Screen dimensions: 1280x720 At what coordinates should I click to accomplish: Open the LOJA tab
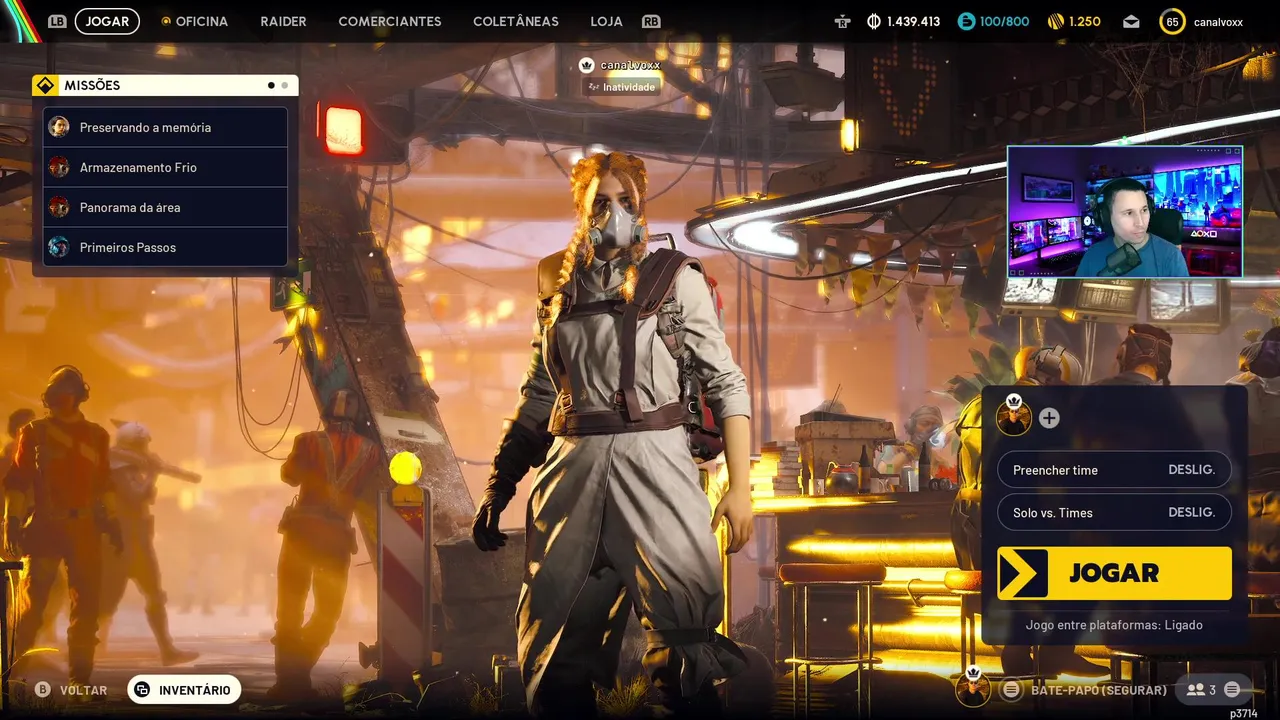(606, 21)
